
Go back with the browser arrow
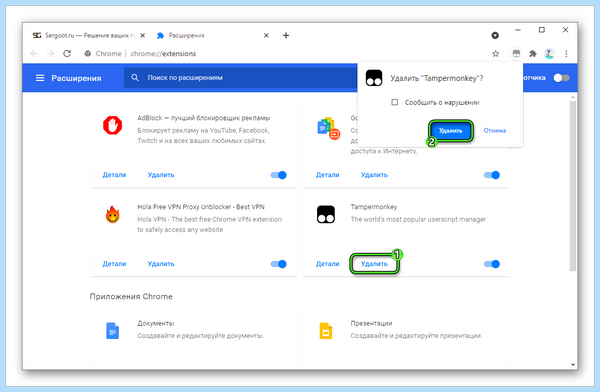point(34,54)
